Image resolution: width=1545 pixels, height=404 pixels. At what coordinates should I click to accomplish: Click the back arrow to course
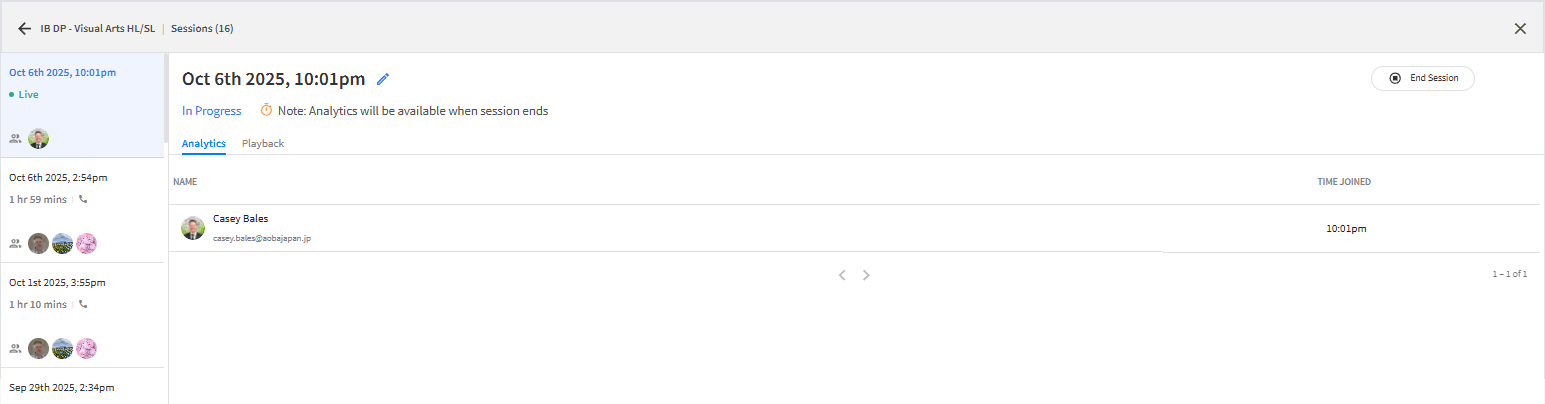[25, 28]
